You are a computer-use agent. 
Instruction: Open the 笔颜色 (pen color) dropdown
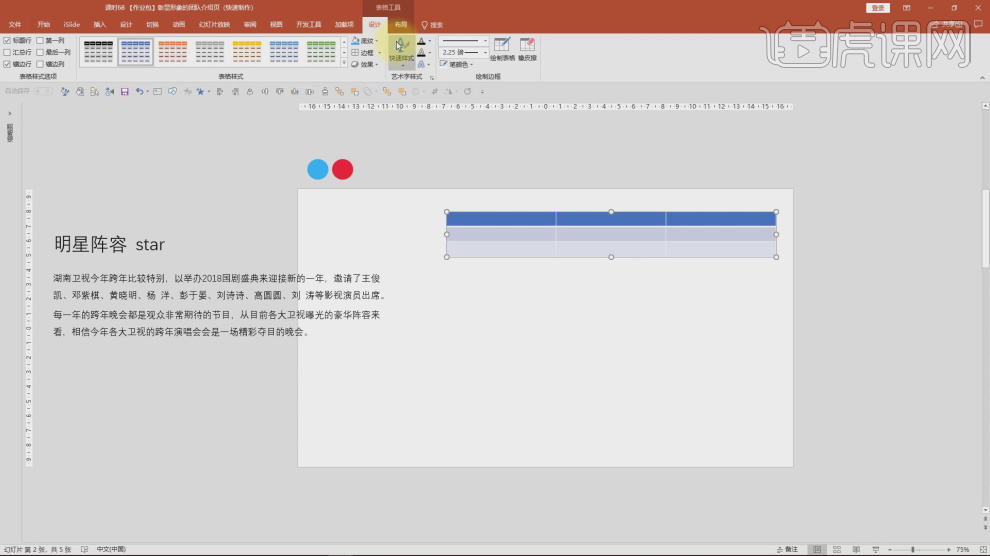point(456,64)
